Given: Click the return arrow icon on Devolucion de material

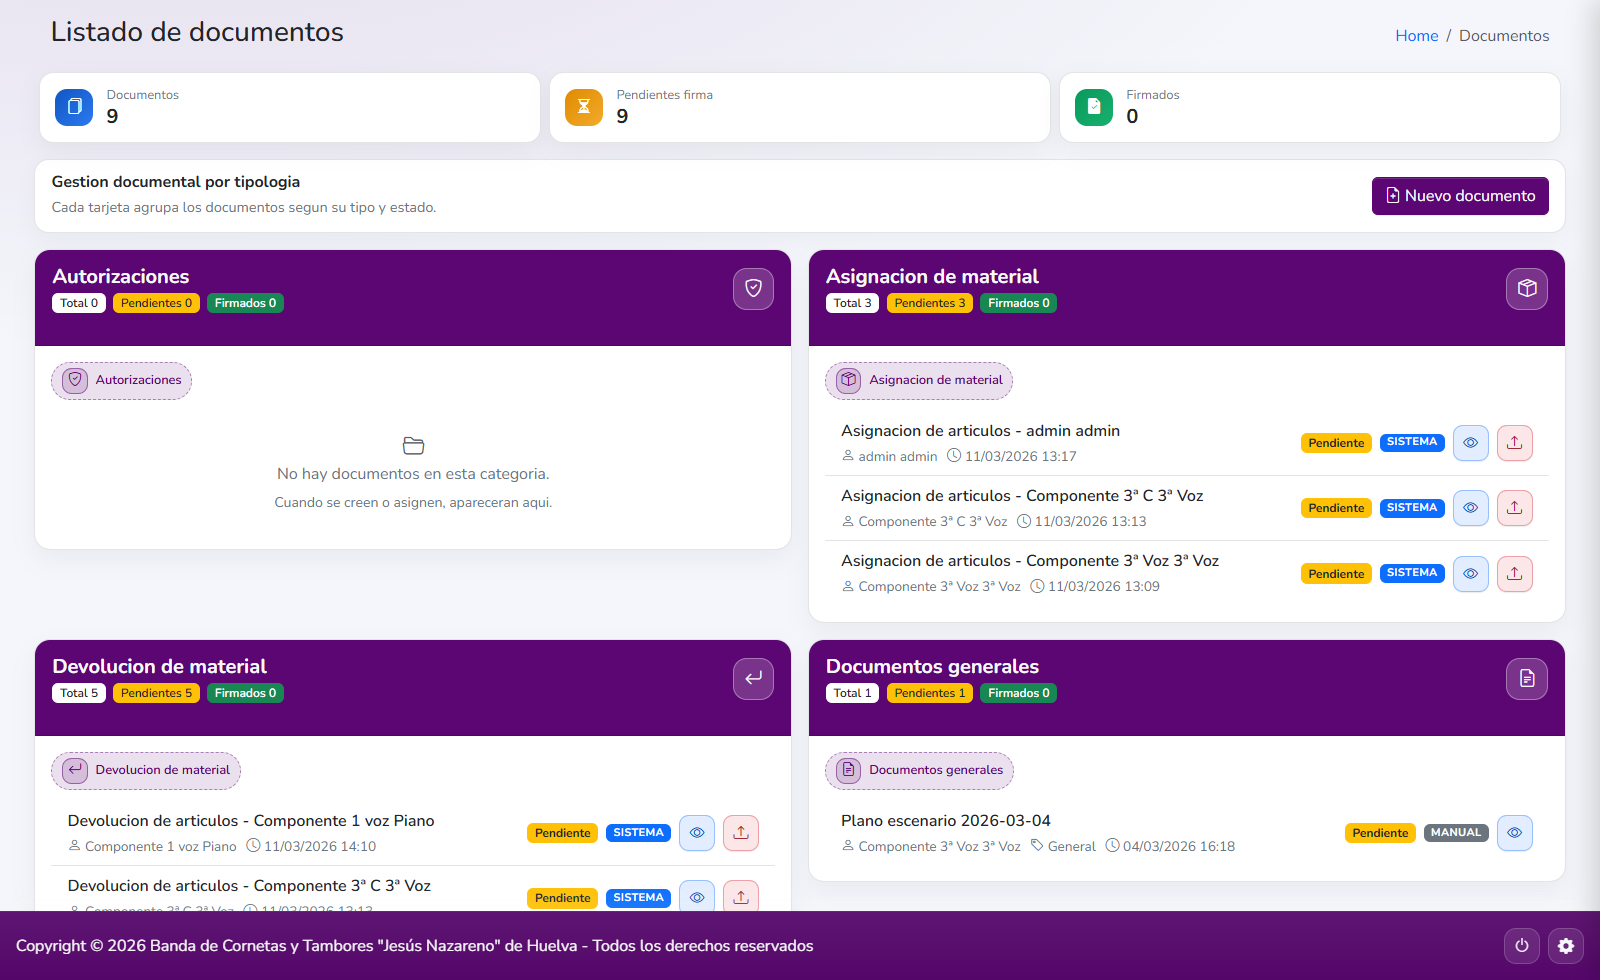Looking at the screenshot, I should tap(753, 678).
